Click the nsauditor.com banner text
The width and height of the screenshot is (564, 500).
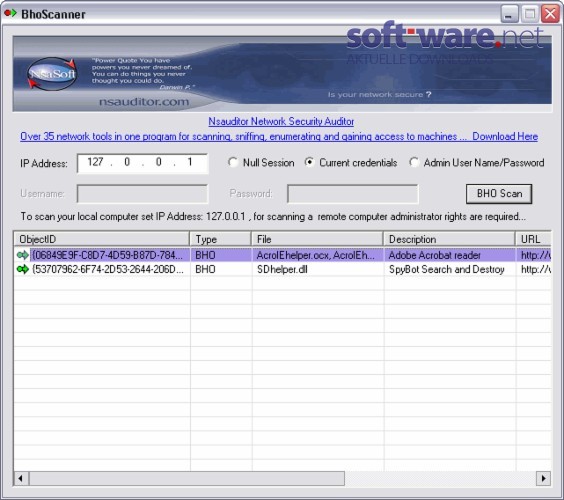click(x=144, y=102)
